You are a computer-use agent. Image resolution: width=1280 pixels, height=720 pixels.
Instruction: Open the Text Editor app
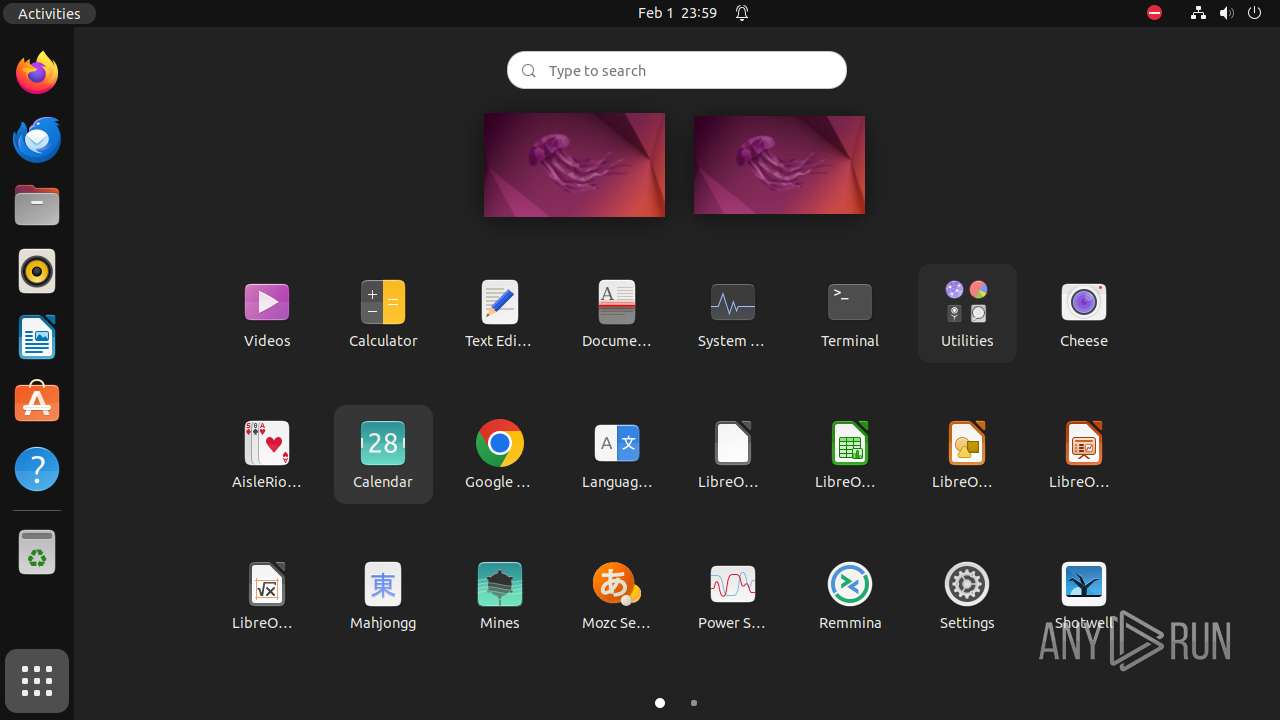tap(499, 314)
